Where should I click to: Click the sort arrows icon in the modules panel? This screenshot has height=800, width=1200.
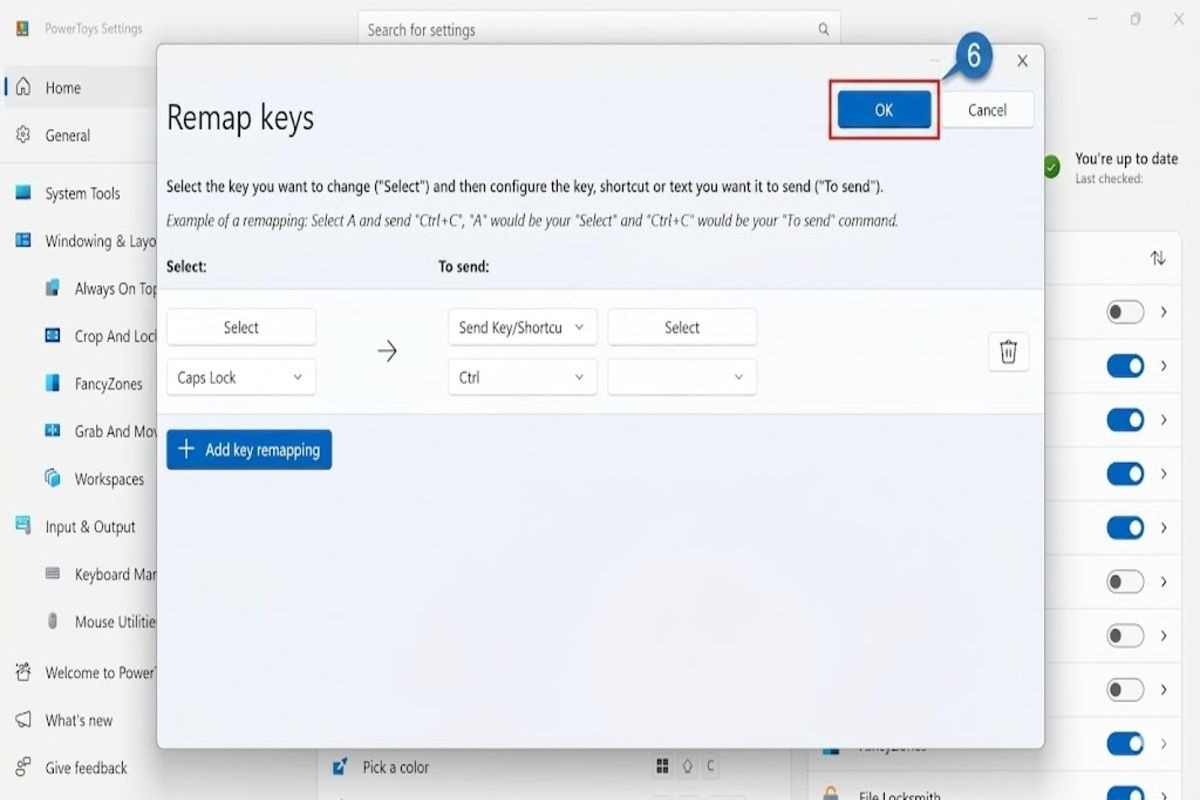(1158, 258)
